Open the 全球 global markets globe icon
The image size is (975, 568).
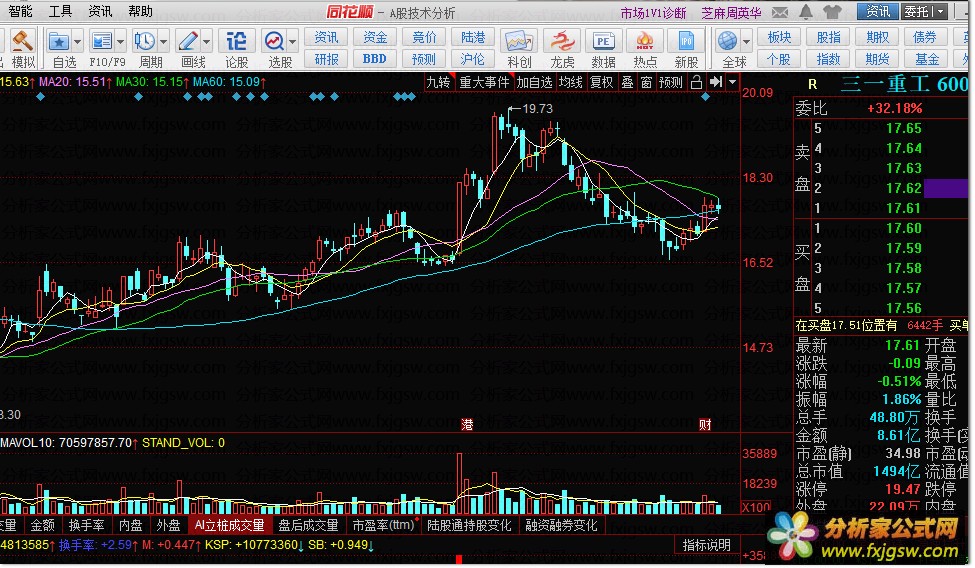tap(727, 42)
